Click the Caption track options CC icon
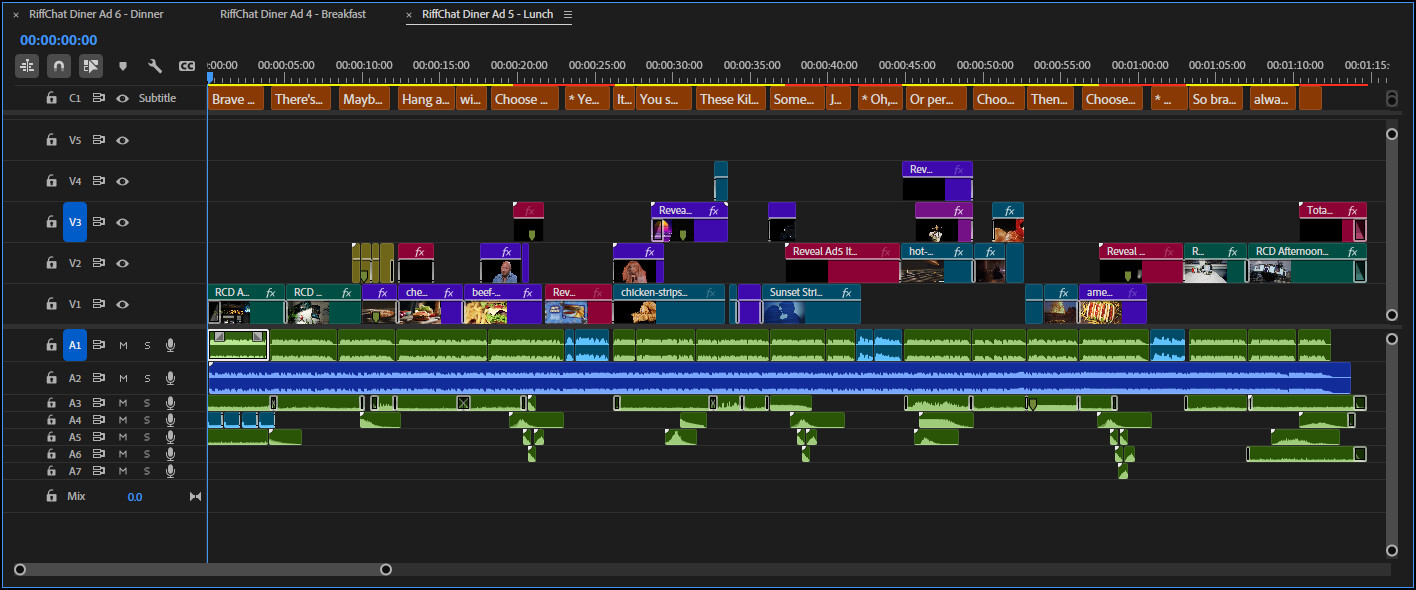The width and height of the screenshot is (1416, 590). [187, 66]
